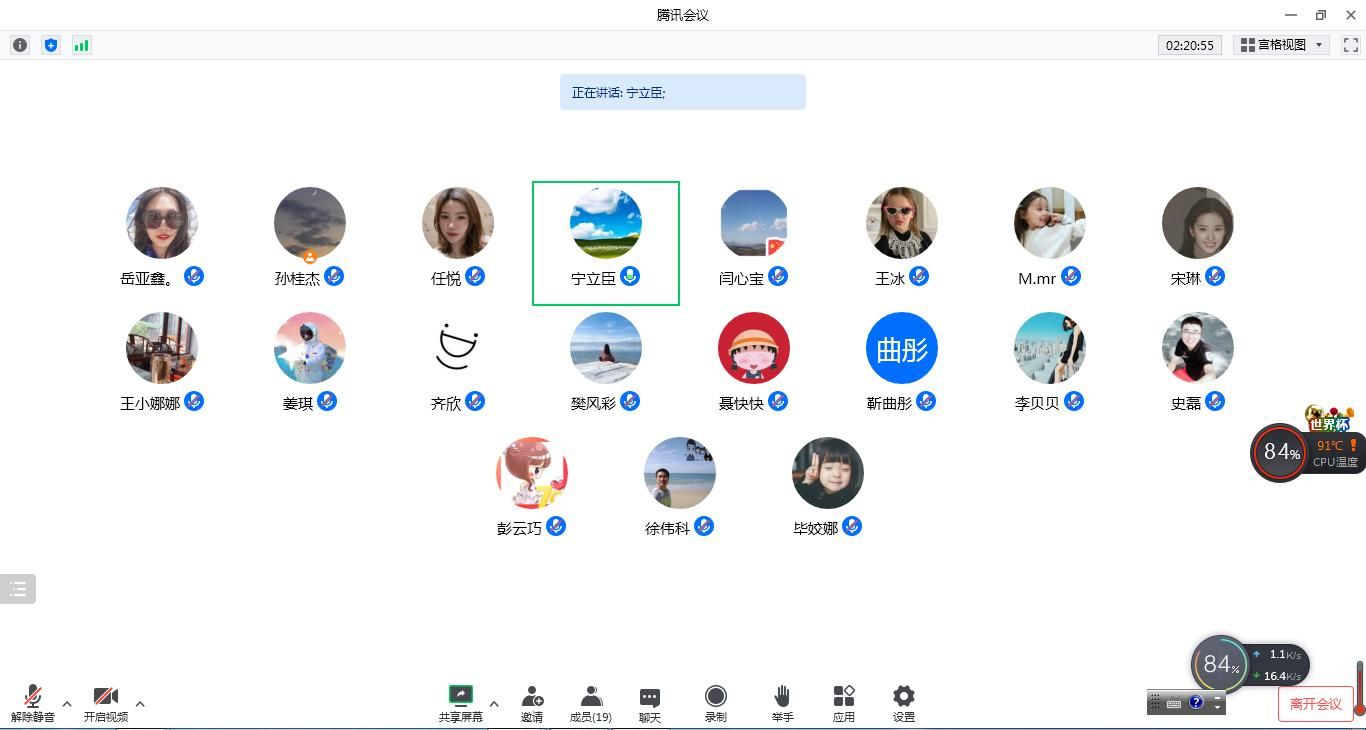Click the blue security shield icon
Viewport: 1366px width, 730px height.
pos(51,45)
